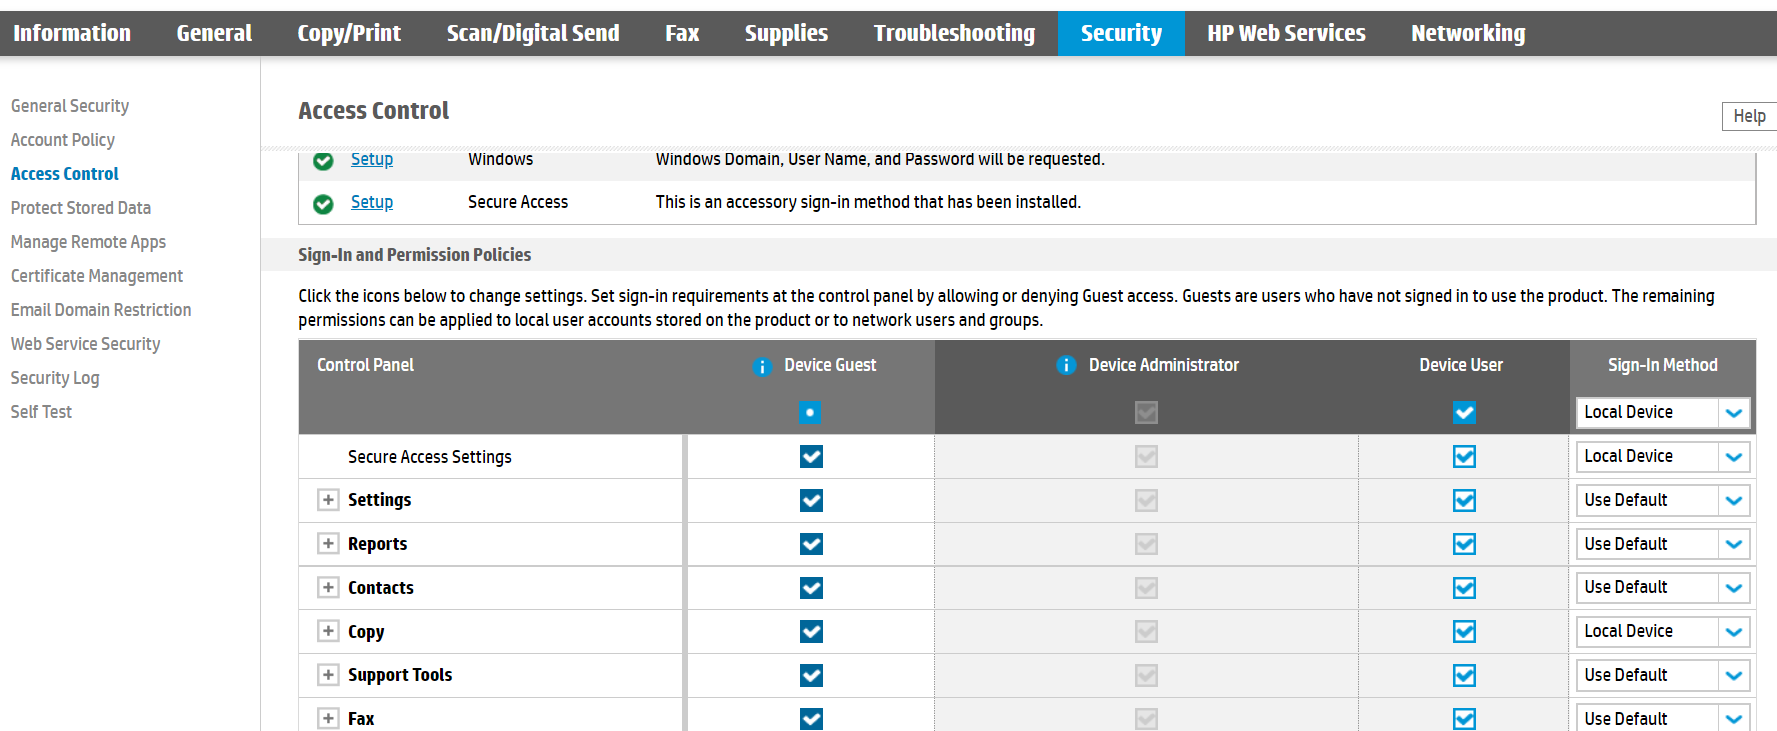1777x731 pixels.
Task: Toggle Device Guest checkbox for Secure Access Settings
Action: tap(811, 456)
